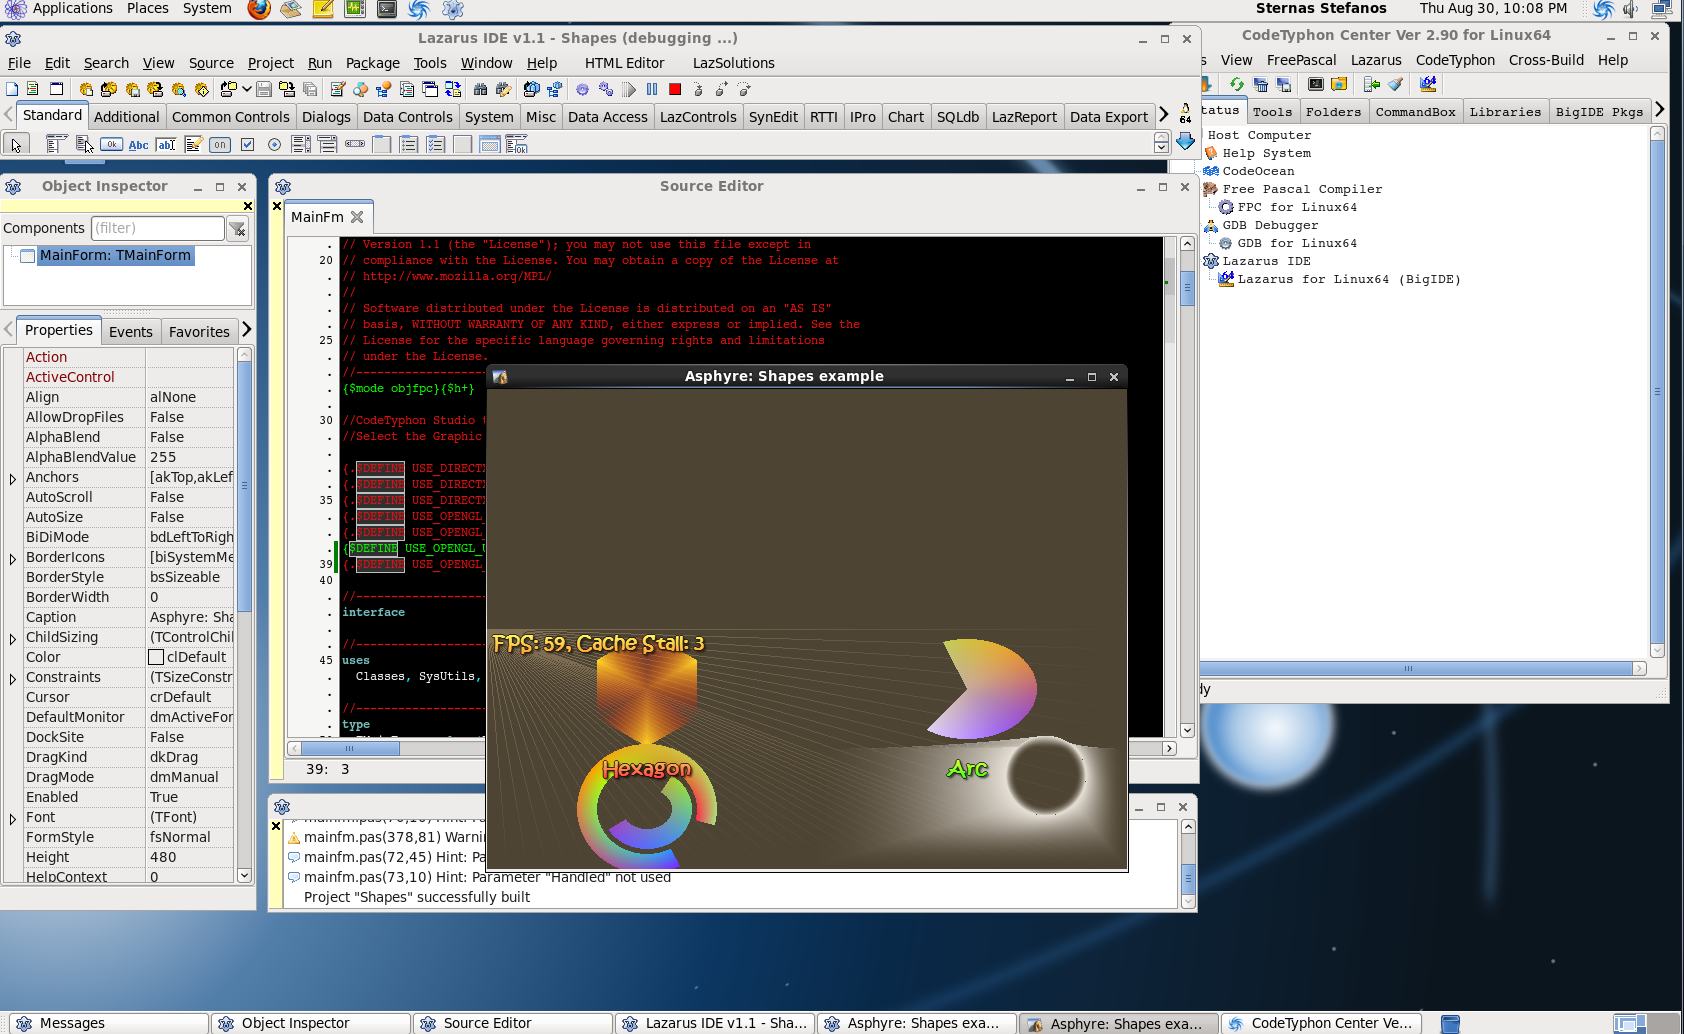
Task: Click the binoculars Find icon
Action: click(x=481, y=89)
